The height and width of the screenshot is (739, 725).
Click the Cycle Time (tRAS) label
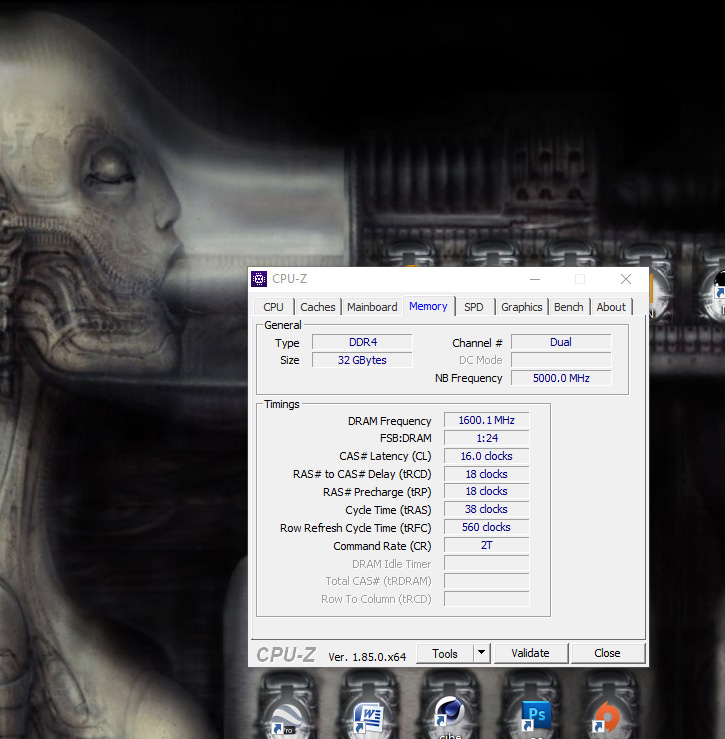coord(388,510)
